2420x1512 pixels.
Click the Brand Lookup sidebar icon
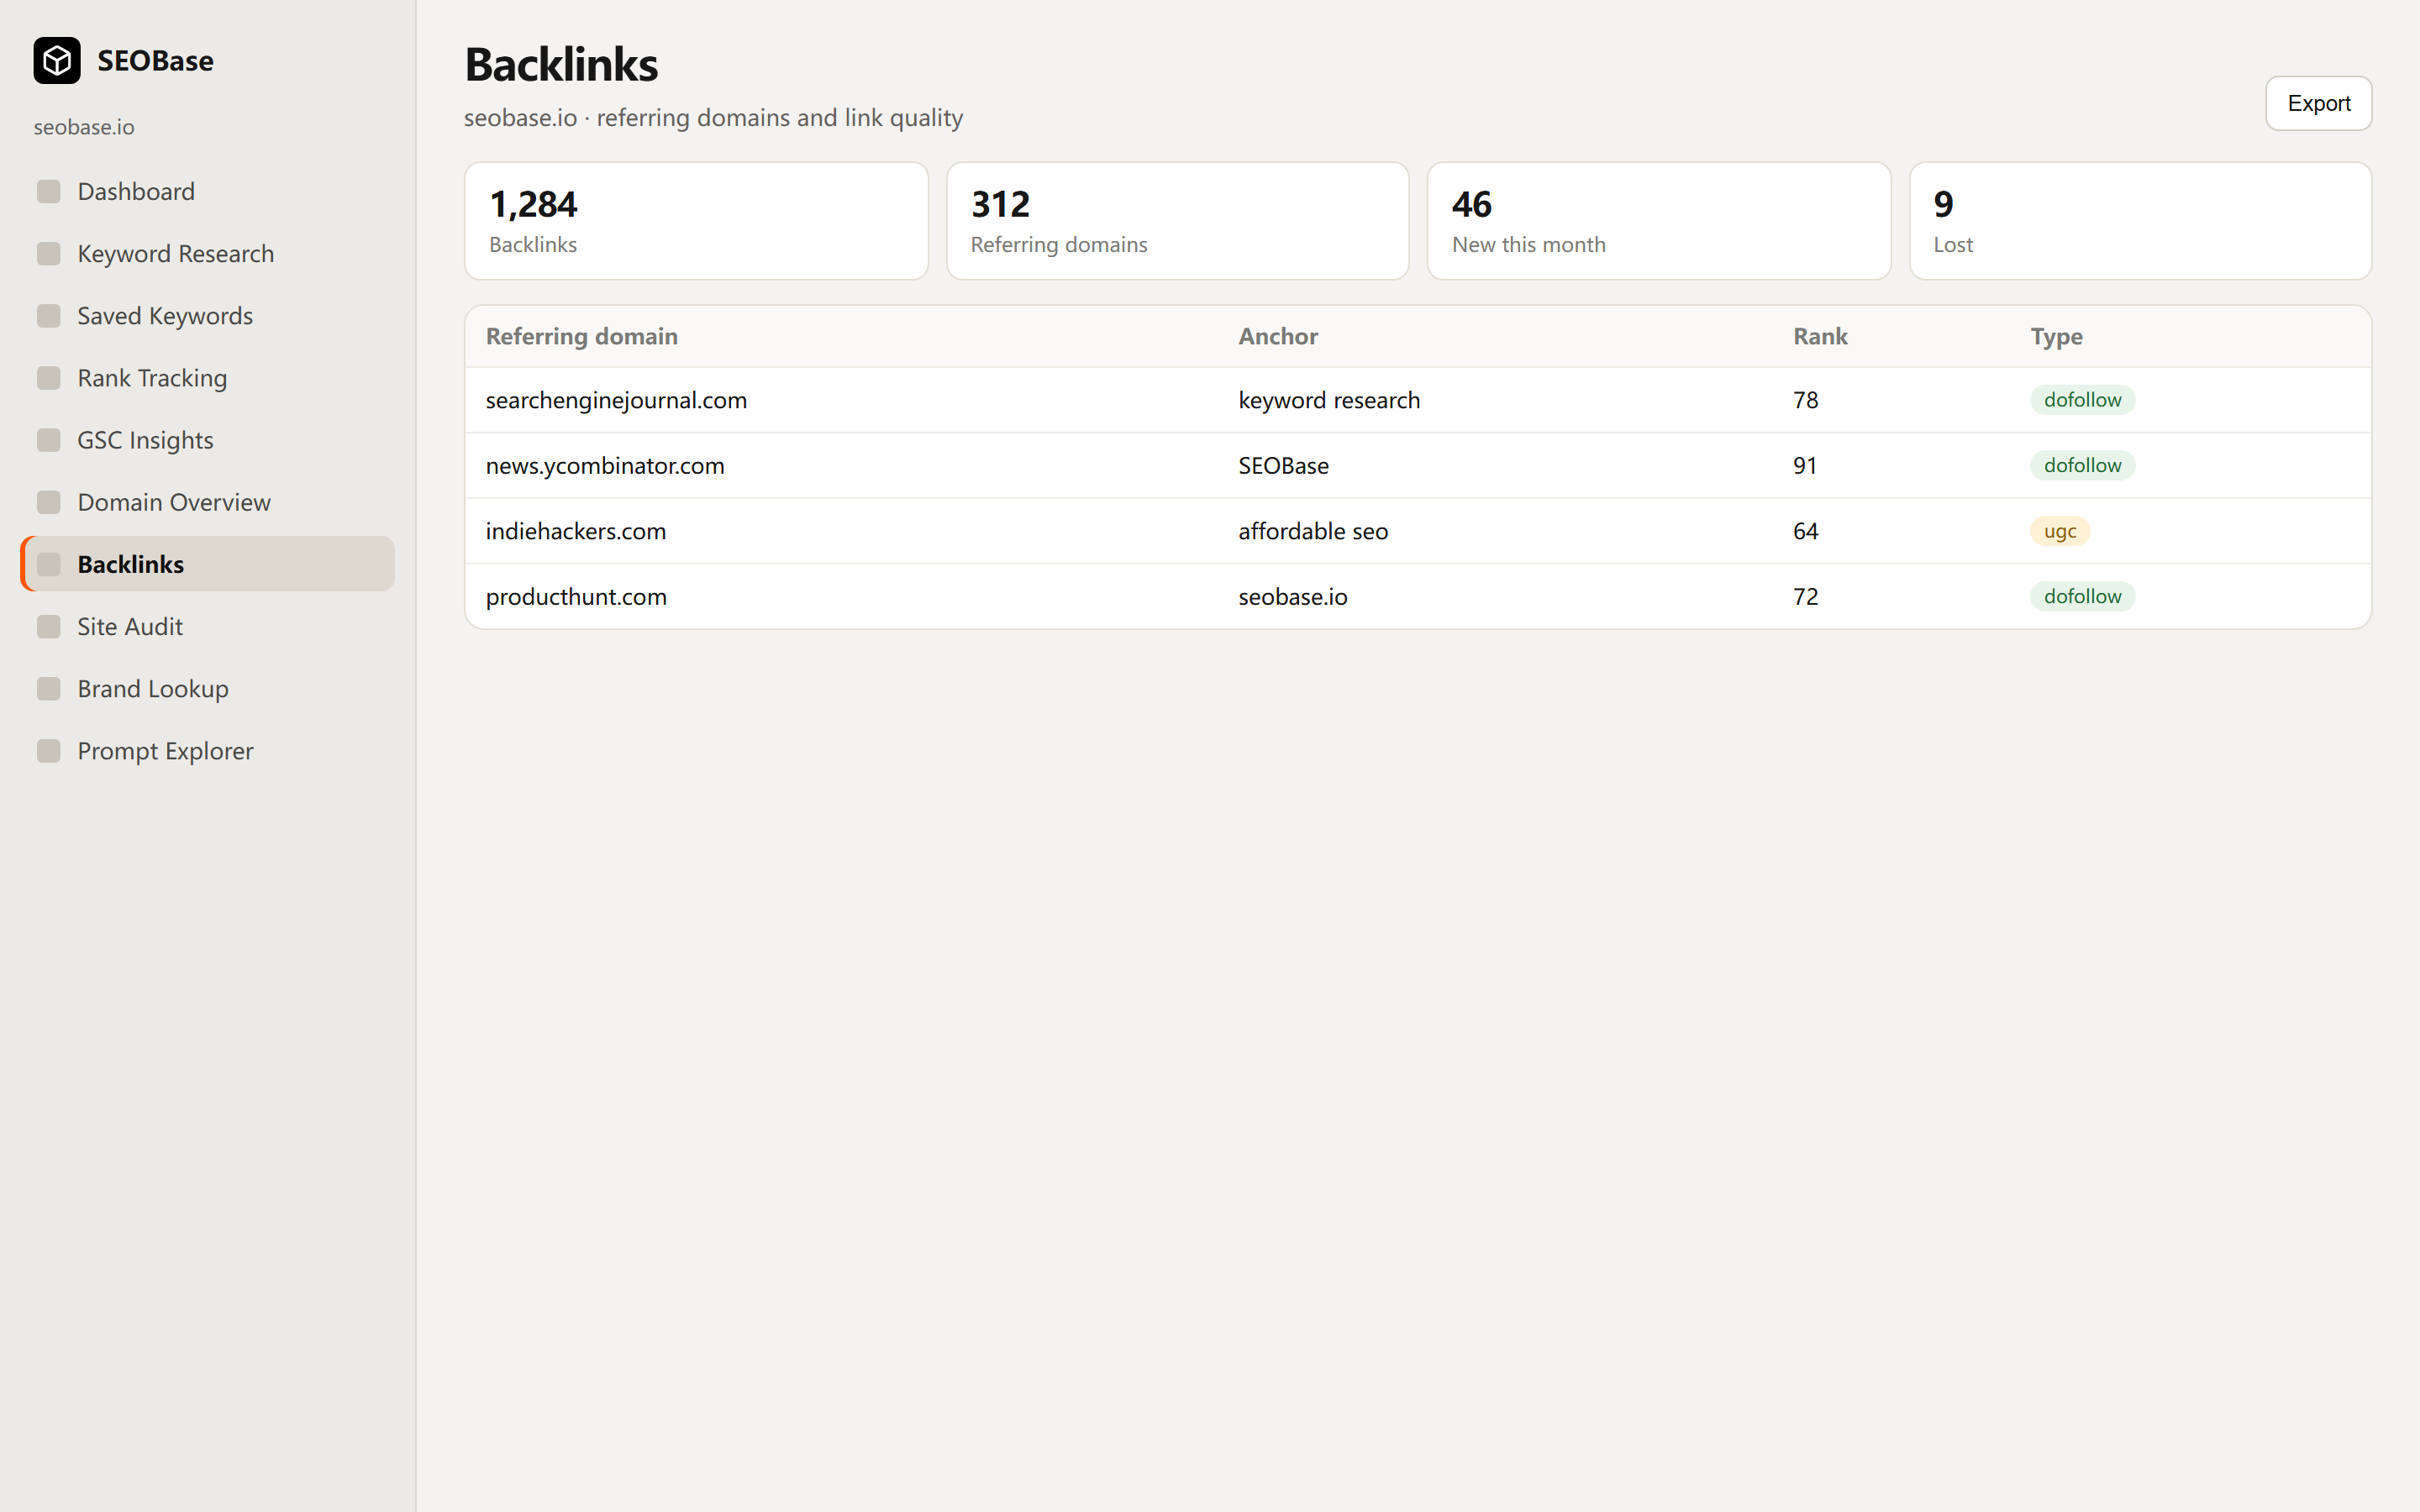[x=49, y=688]
